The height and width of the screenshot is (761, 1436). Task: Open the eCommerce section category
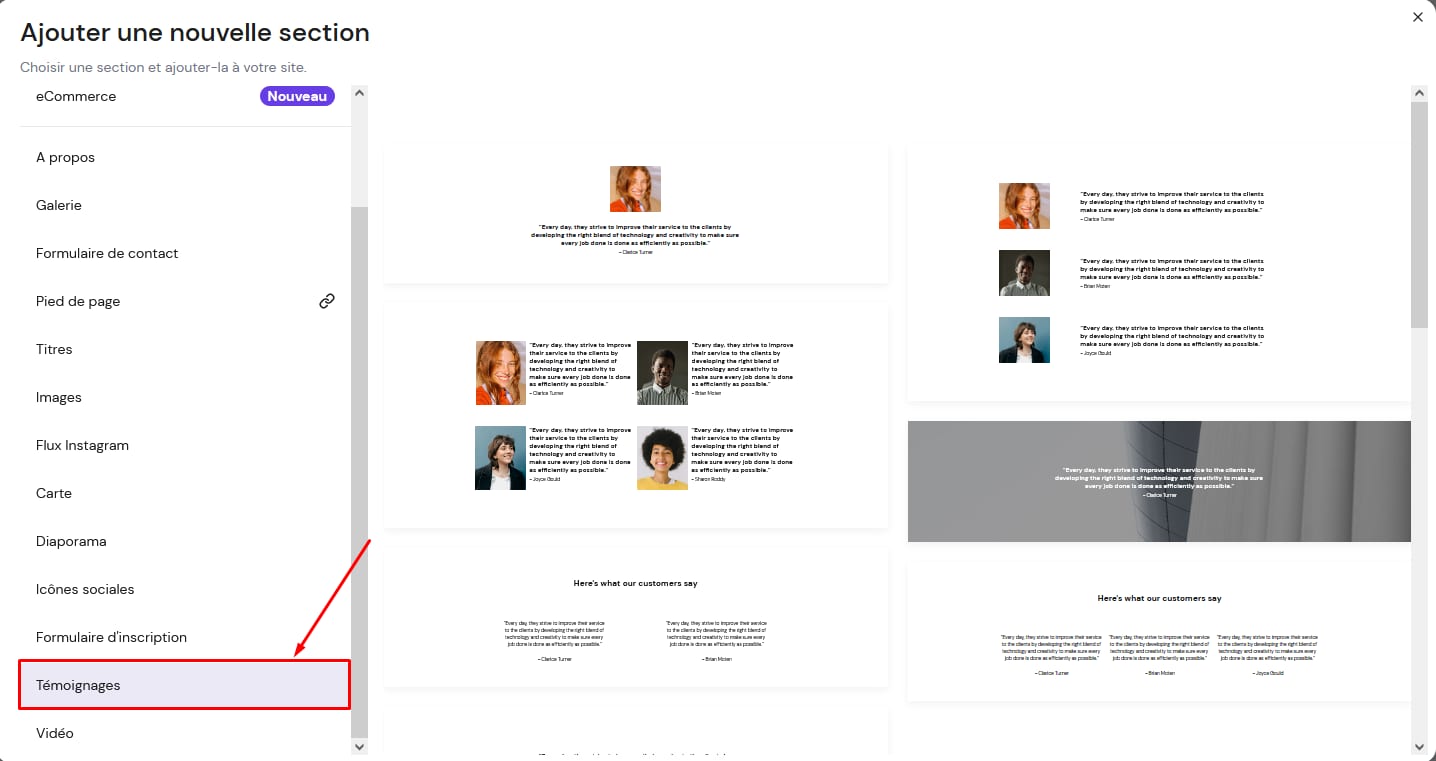pyautogui.click(x=76, y=96)
